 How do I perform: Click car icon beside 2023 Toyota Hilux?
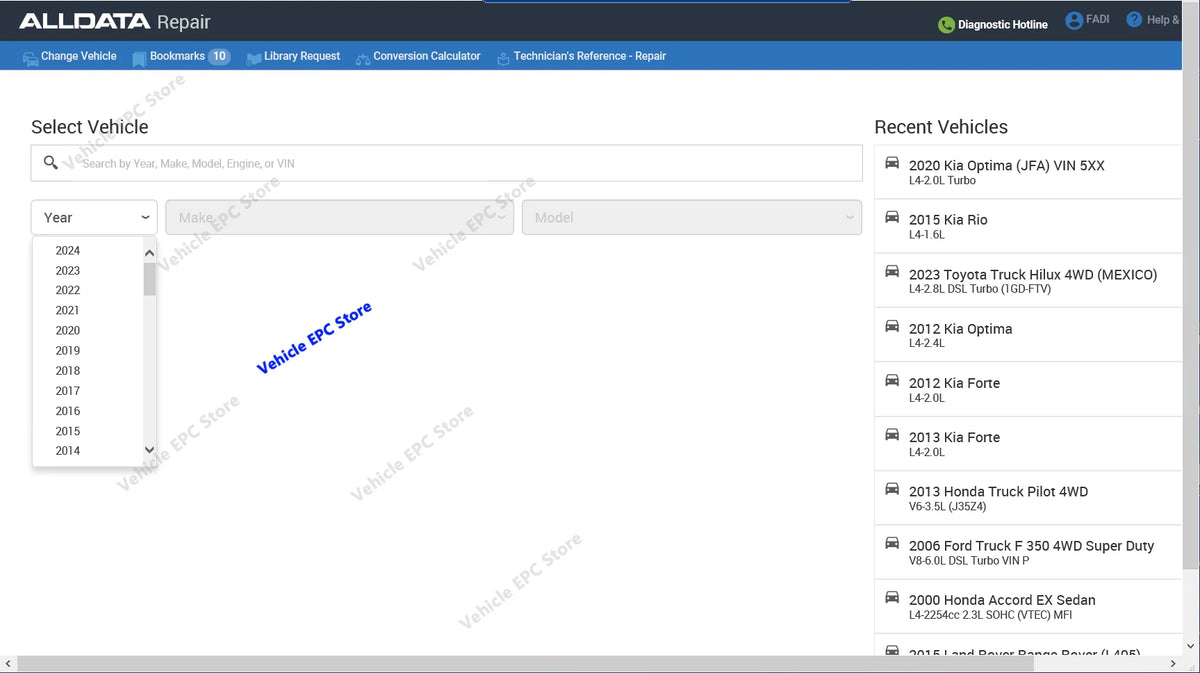pyautogui.click(x=892, y=271)
